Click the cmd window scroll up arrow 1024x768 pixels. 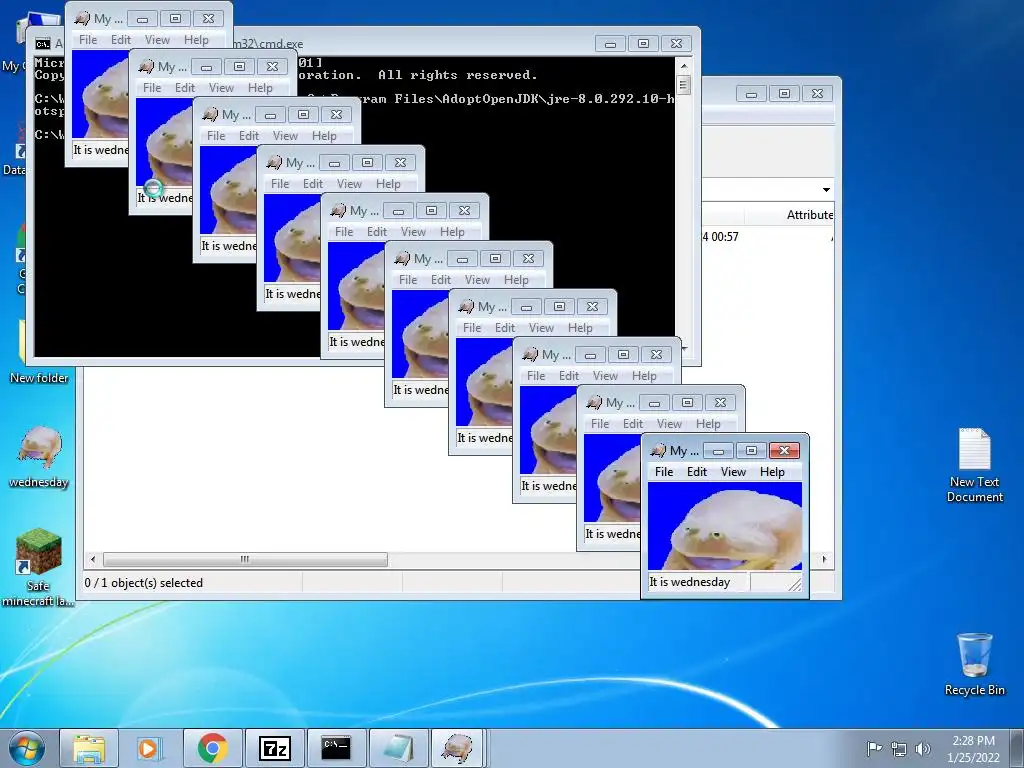(x=683, y=66)
